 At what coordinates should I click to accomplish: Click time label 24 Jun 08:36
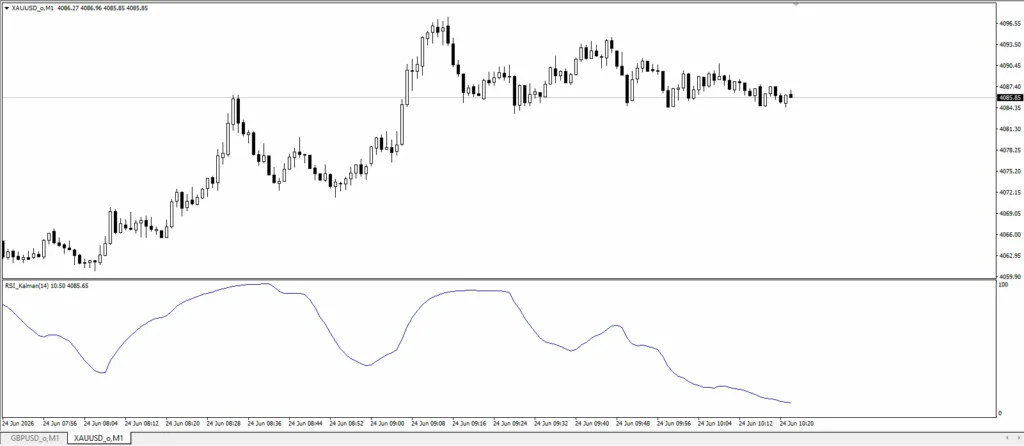coord(264,423)
